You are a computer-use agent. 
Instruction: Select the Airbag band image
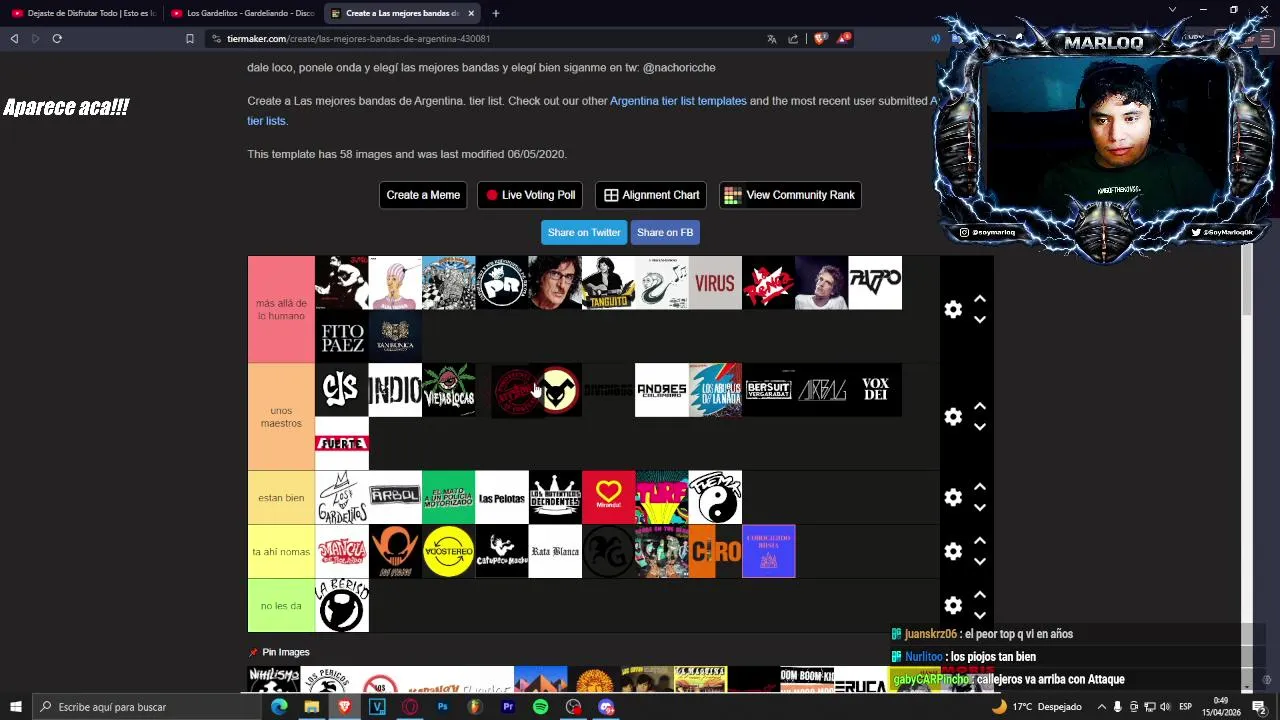(822, 390)
